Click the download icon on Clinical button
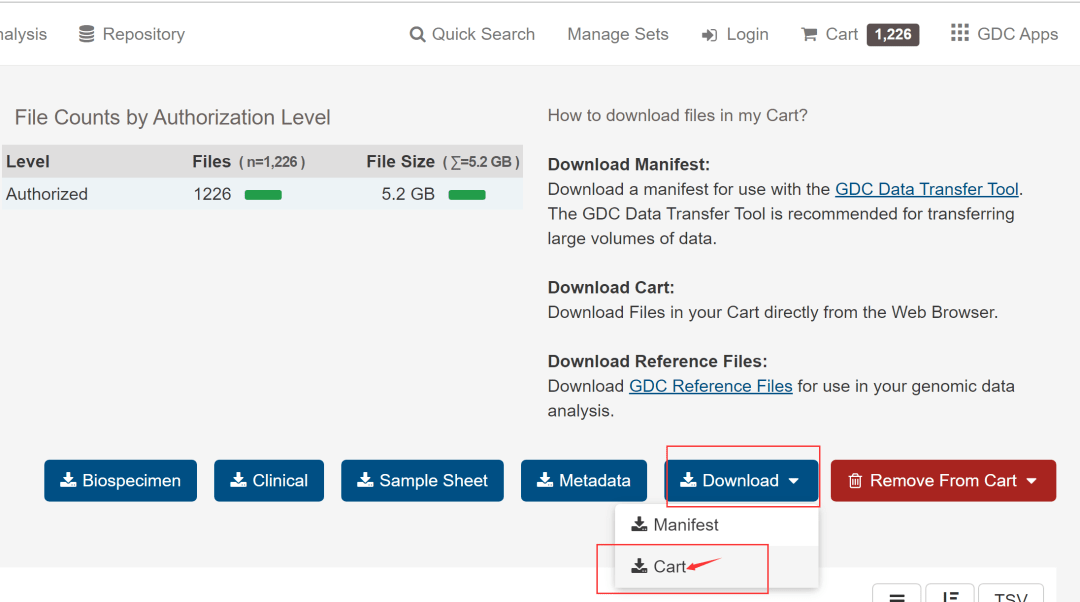Viewport: 1080px width, 602px height. 238,480
